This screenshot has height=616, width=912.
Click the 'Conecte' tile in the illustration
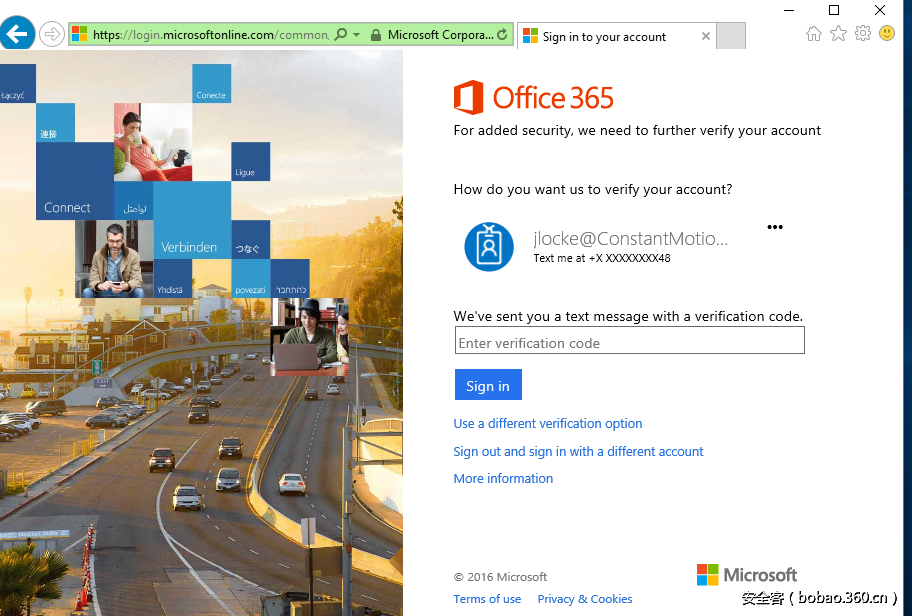[212, 84]
